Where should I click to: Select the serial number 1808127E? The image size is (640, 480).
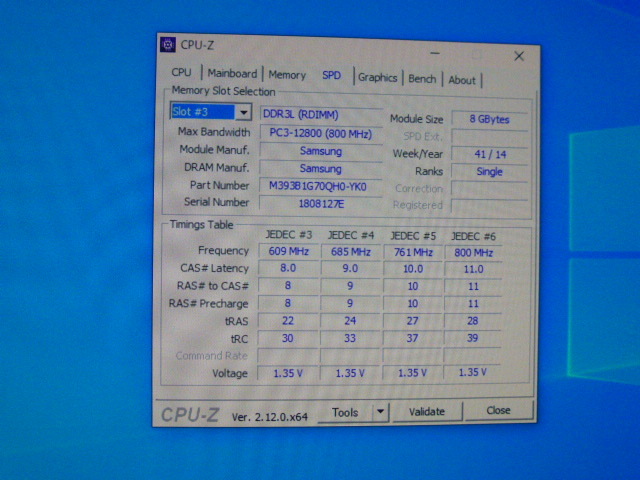click(x=321, y=203)
